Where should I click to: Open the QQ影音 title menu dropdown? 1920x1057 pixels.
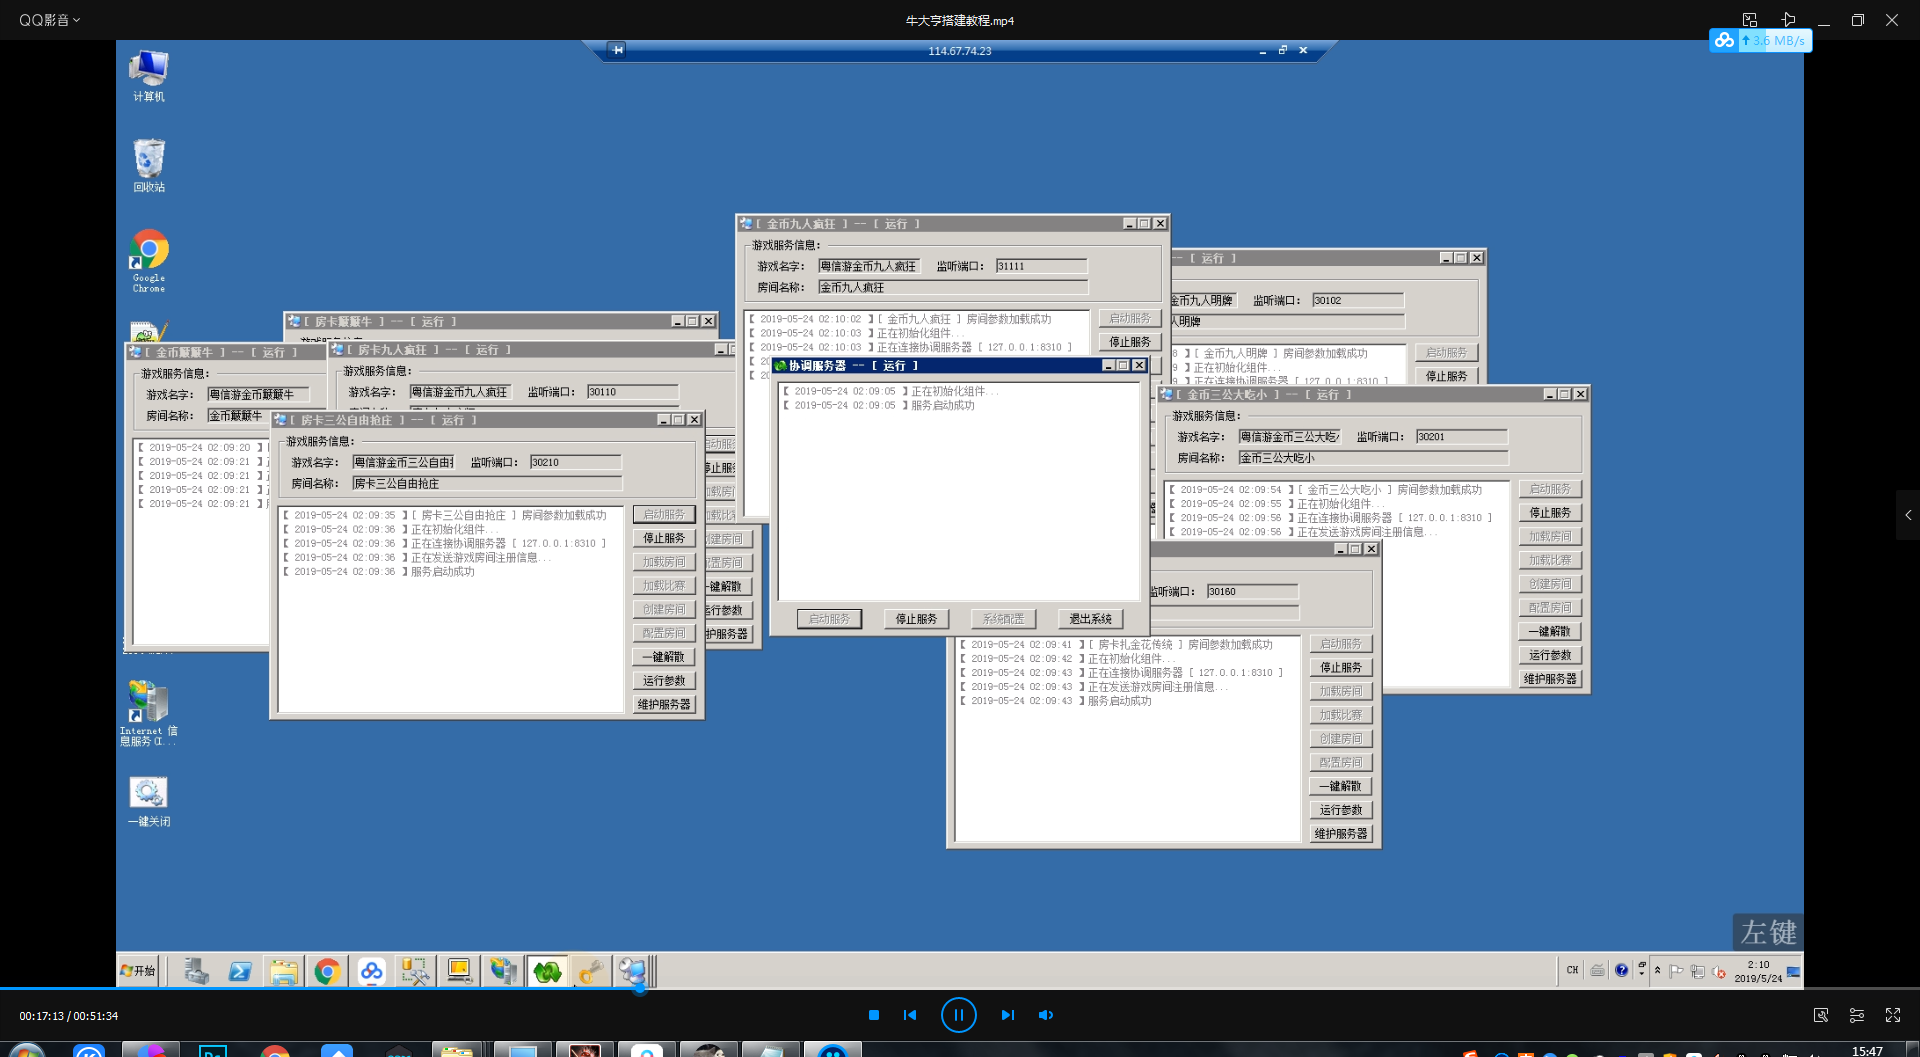coord(50,20)
